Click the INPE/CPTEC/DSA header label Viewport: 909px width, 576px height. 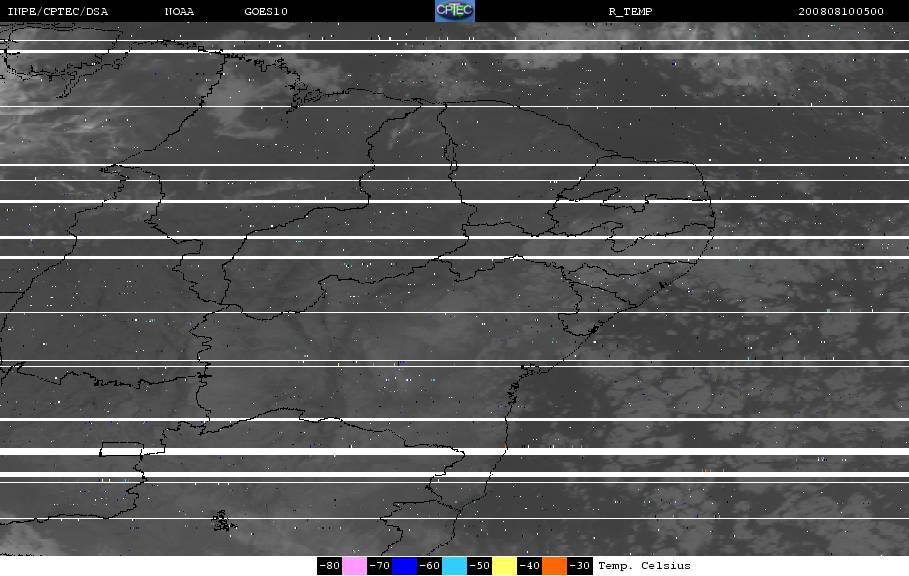coord(57,12)
